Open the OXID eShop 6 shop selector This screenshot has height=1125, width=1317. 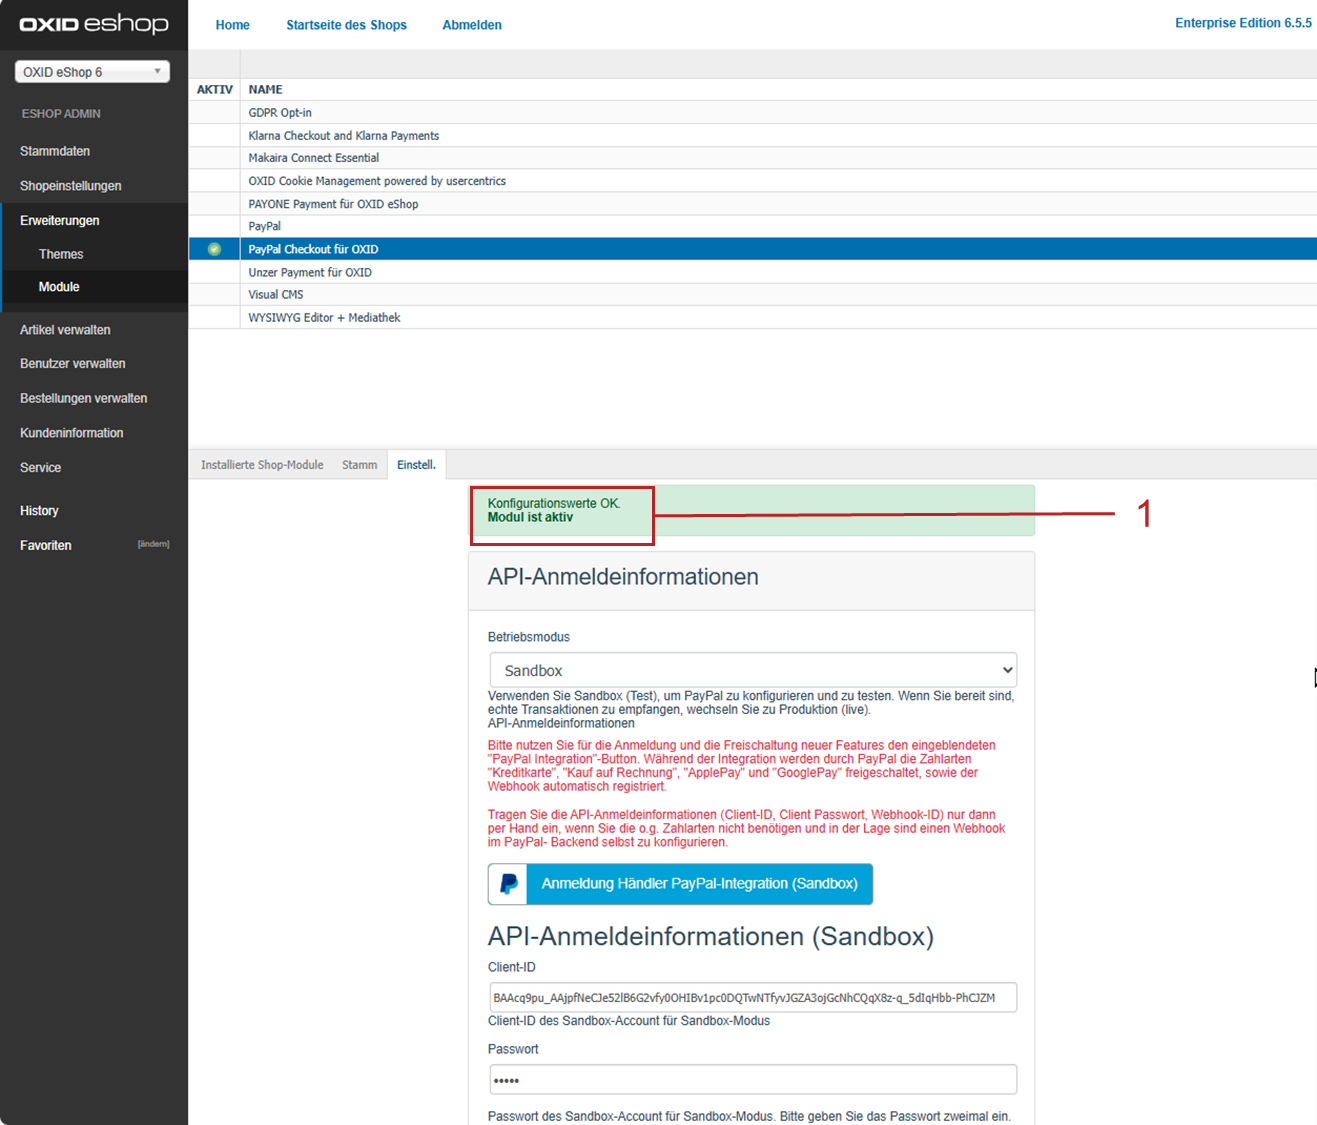pos(92,72)
